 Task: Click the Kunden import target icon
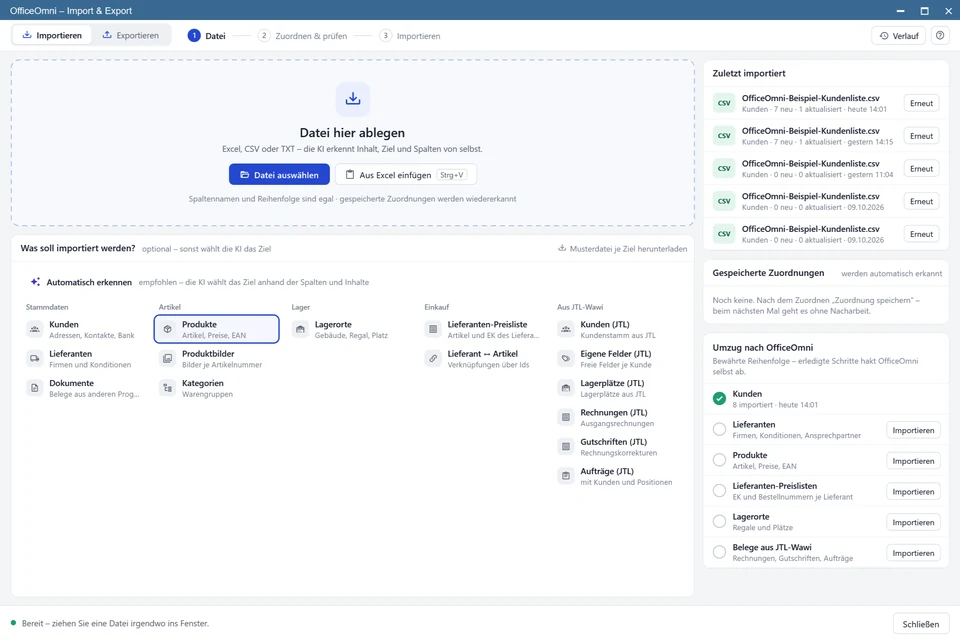click(35, 329)
